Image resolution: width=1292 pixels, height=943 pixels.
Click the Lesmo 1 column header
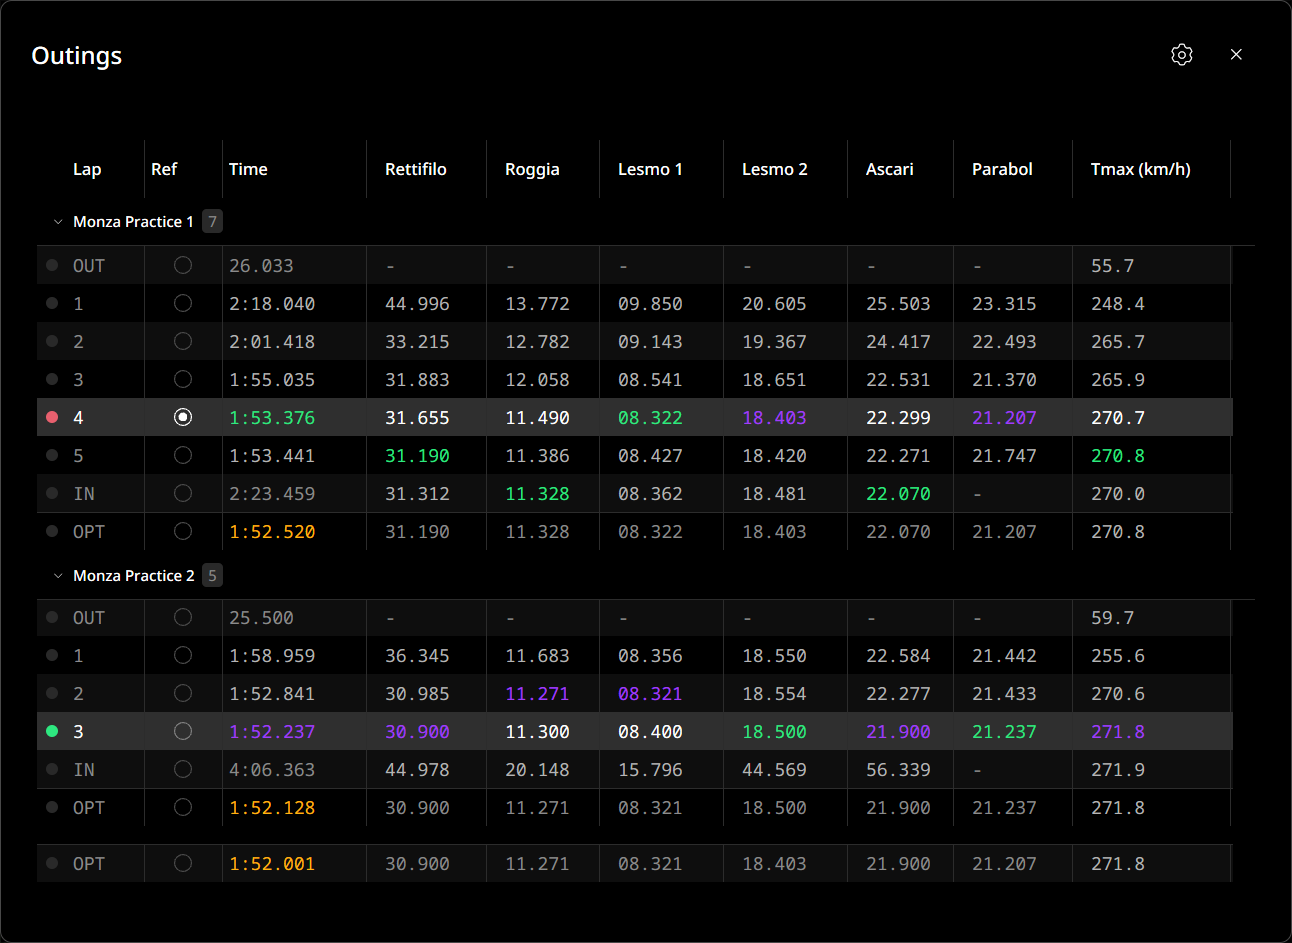[650, 169]
